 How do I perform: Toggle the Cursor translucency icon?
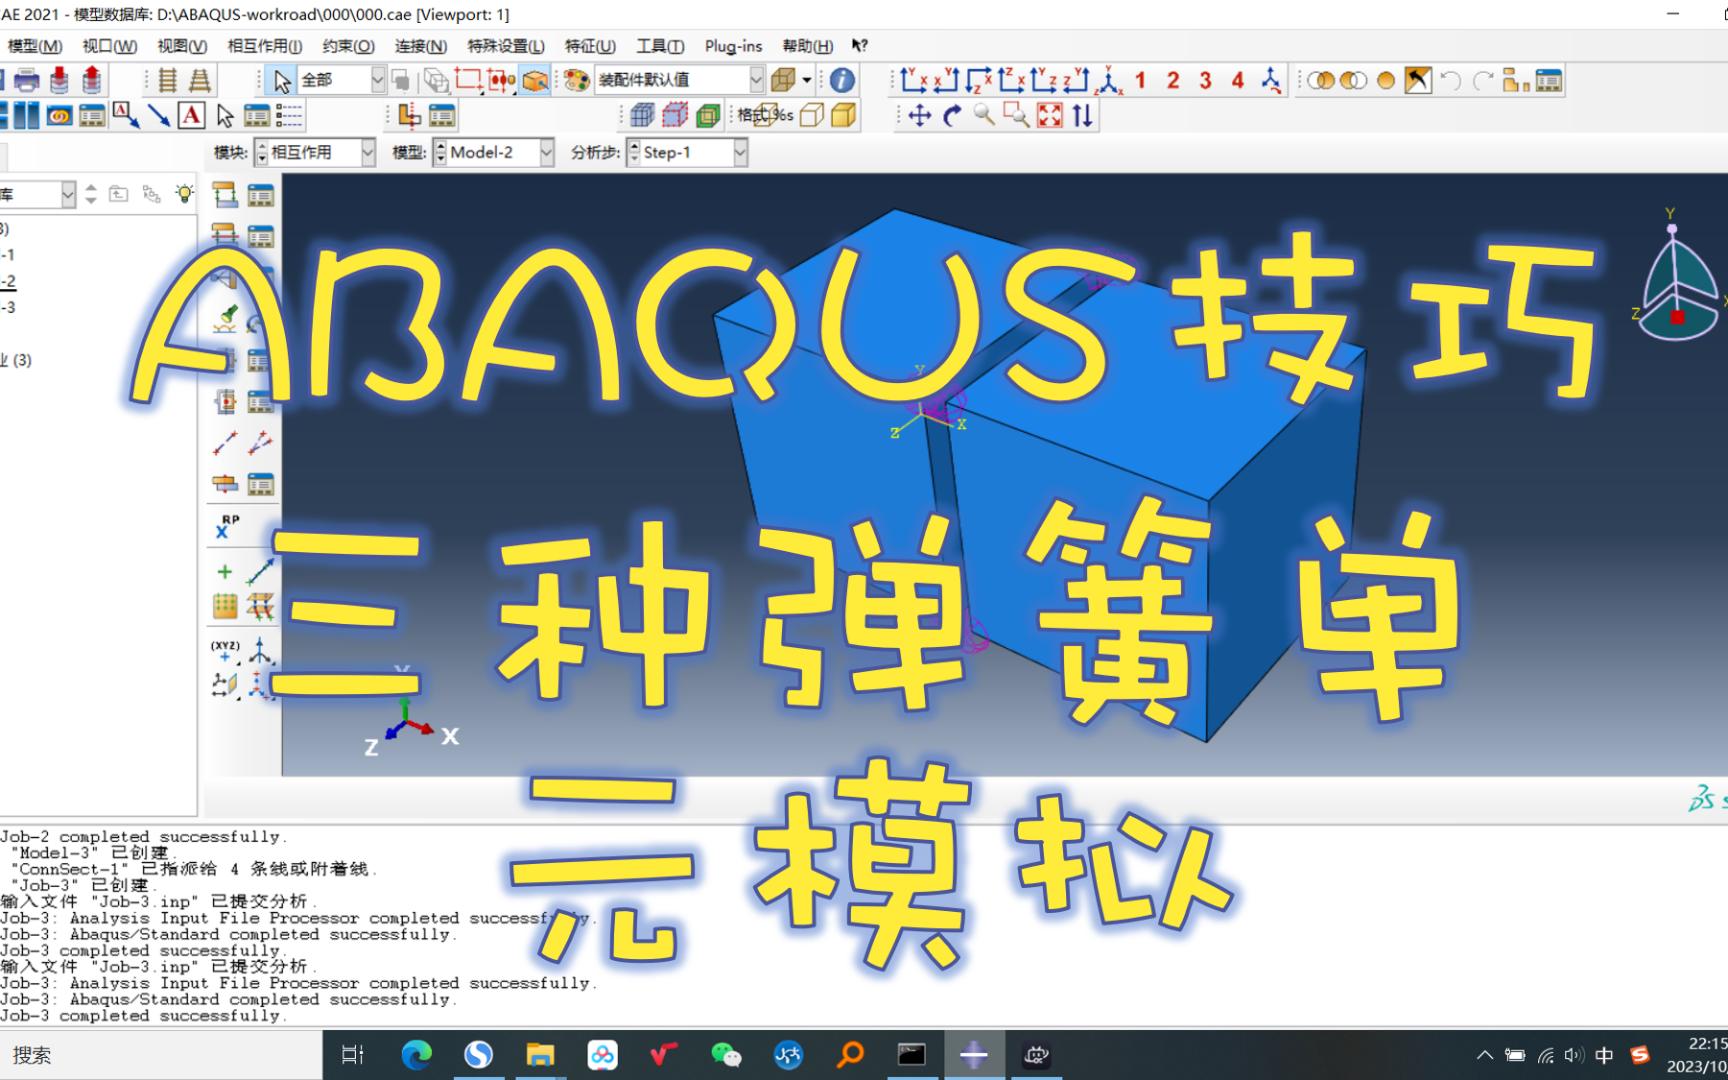[783, 80]
